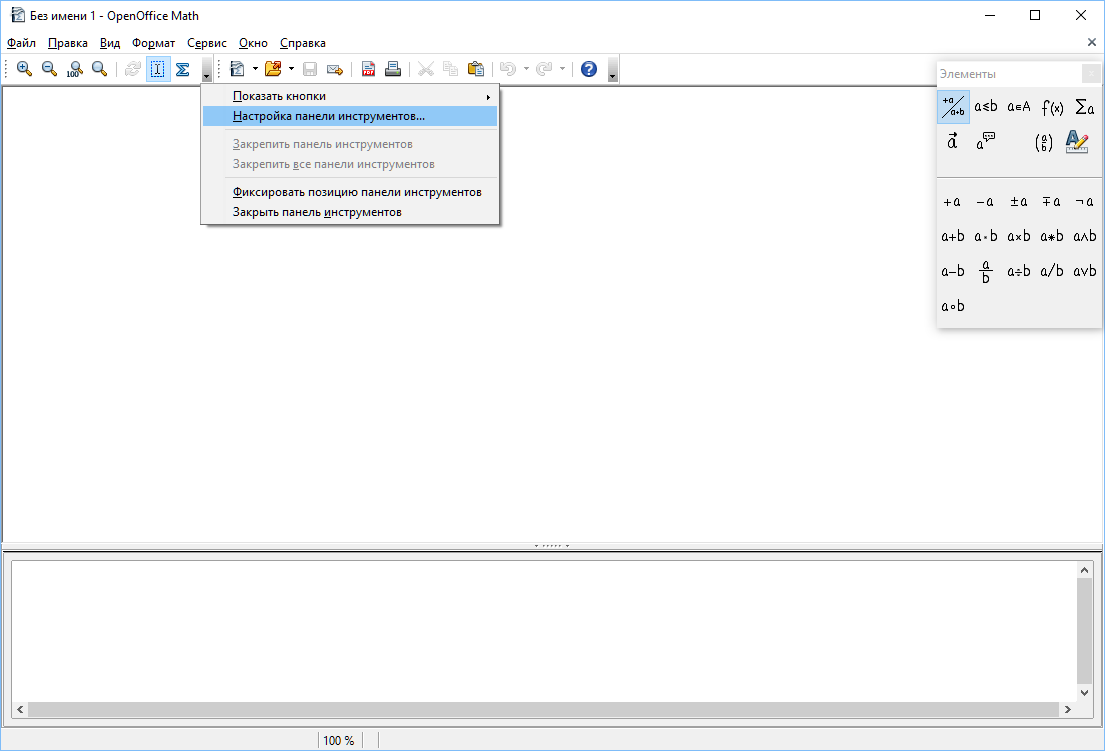The height and width of the screenshot is (751, 1105).
Task: Click the Paste clipboard icon
Action: coord(476,69)
